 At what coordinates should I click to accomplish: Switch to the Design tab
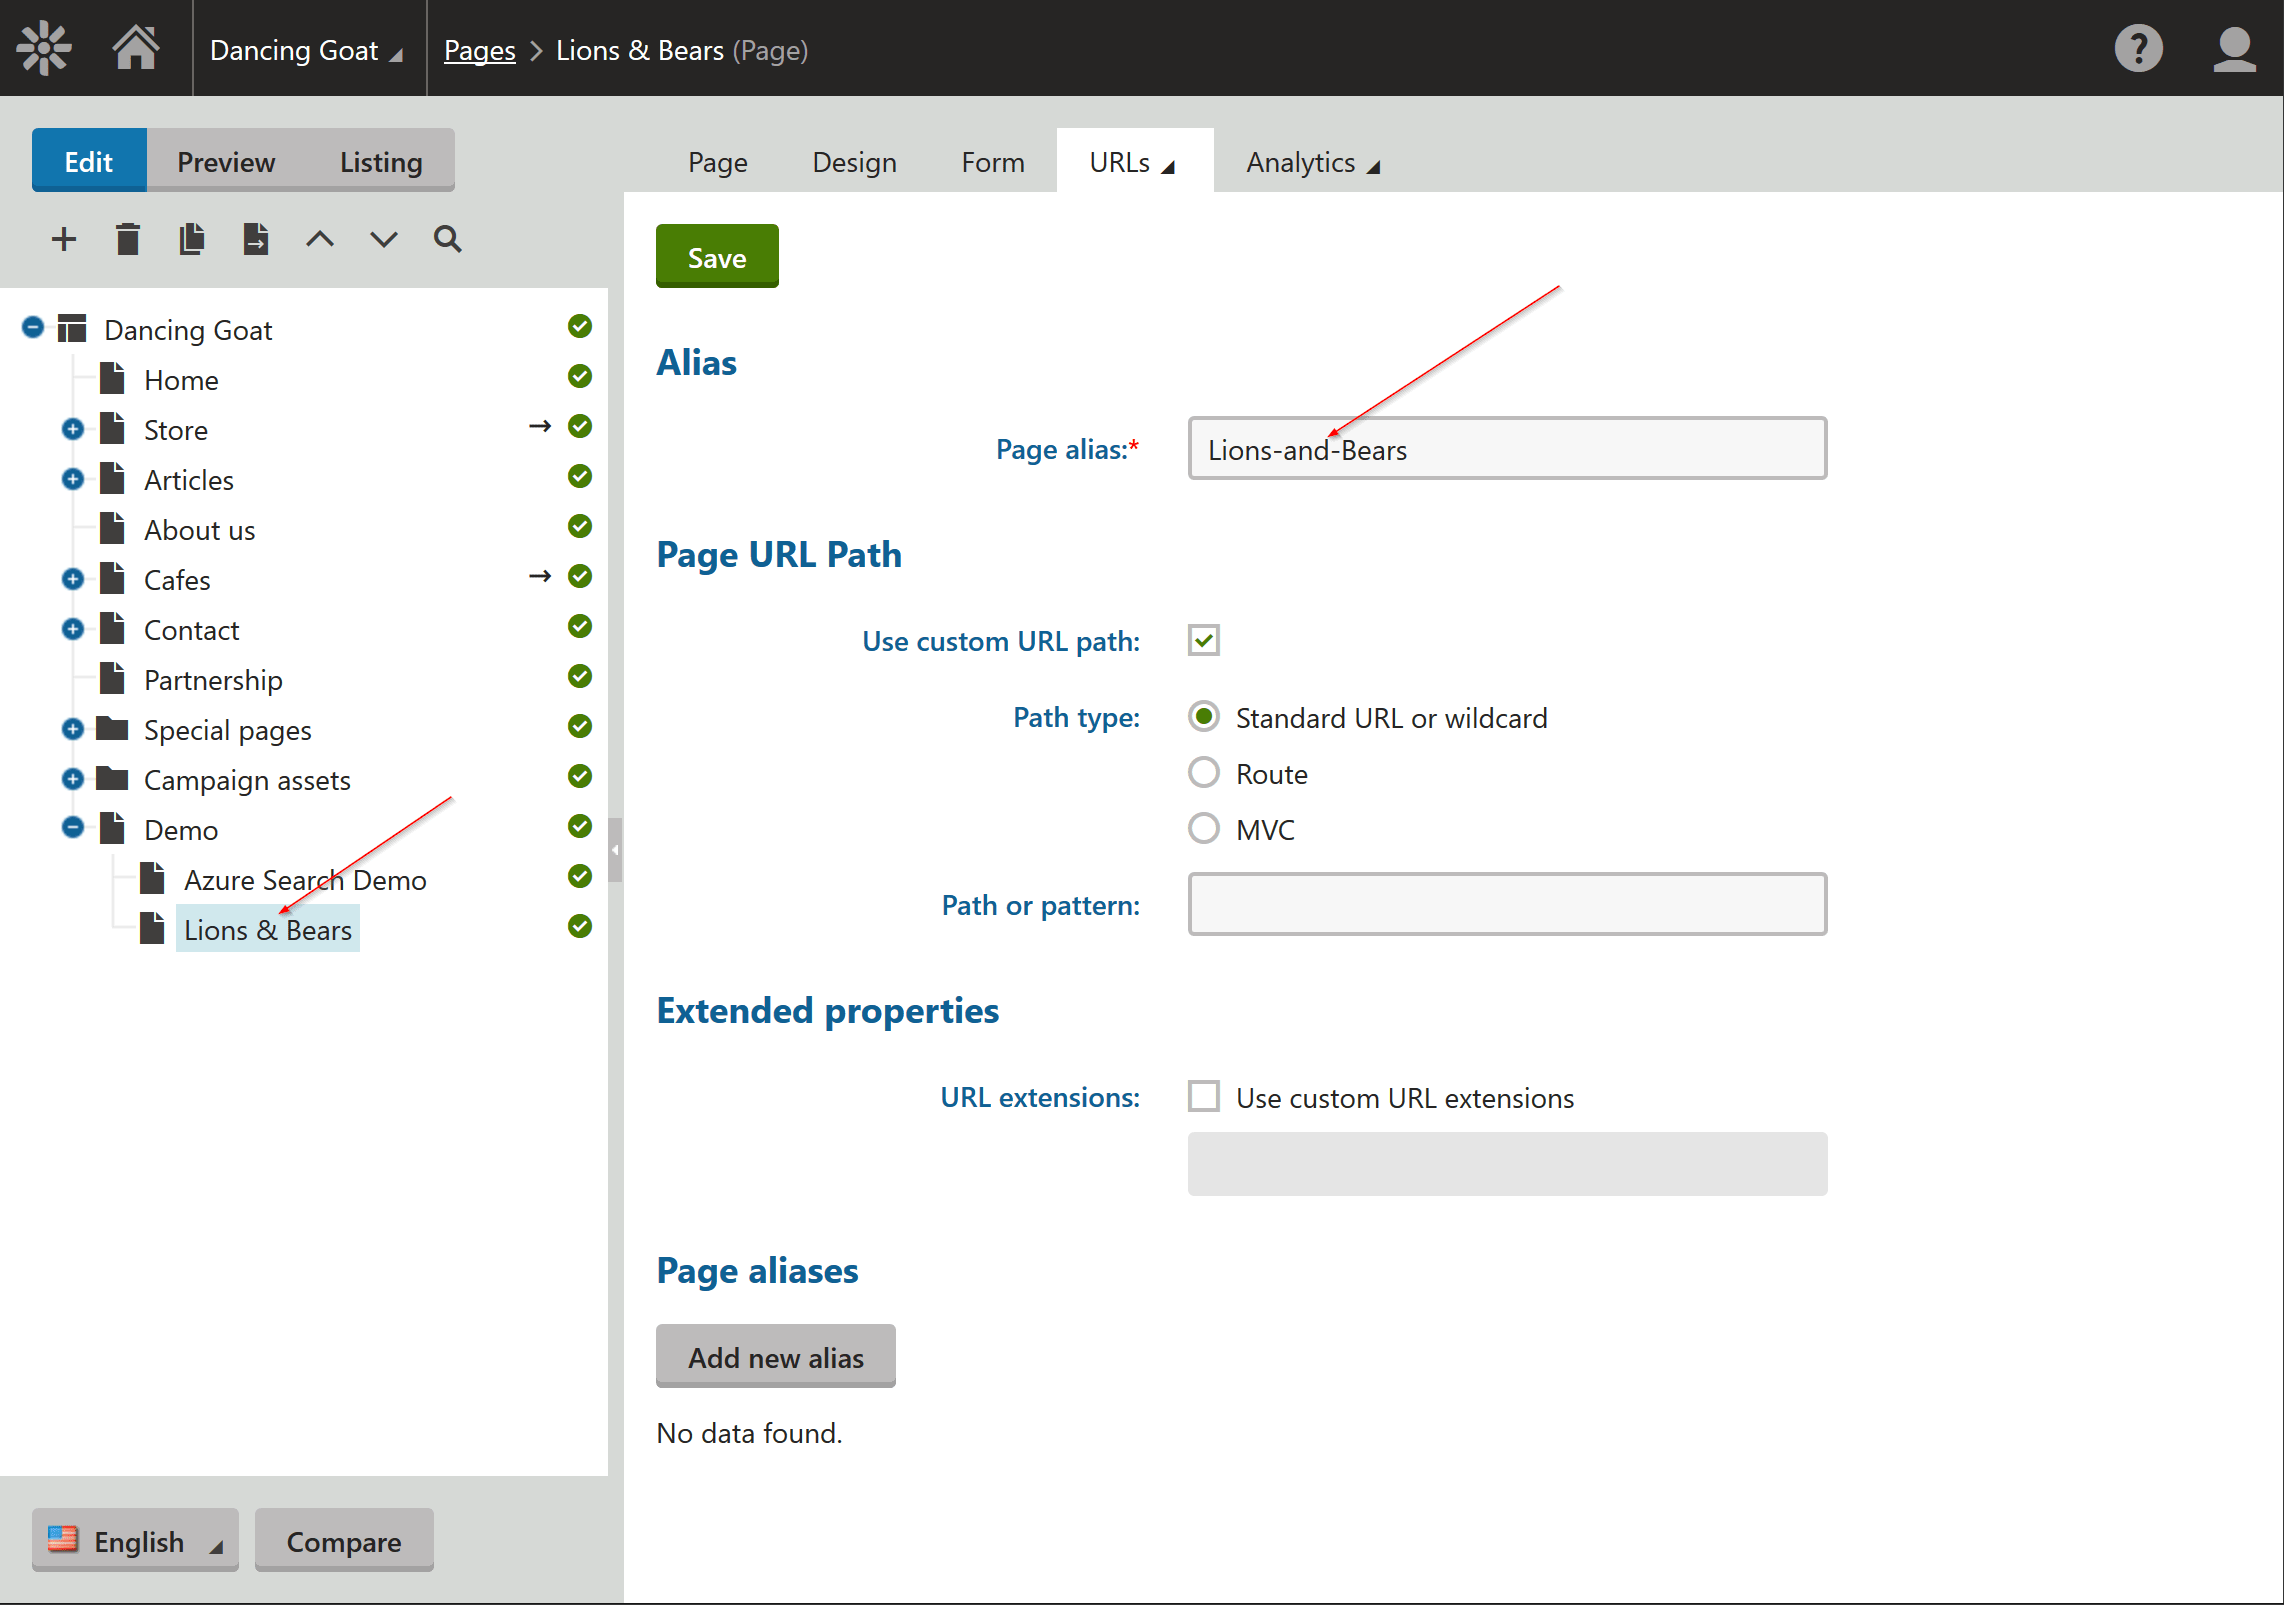click(x=854, y=162)
